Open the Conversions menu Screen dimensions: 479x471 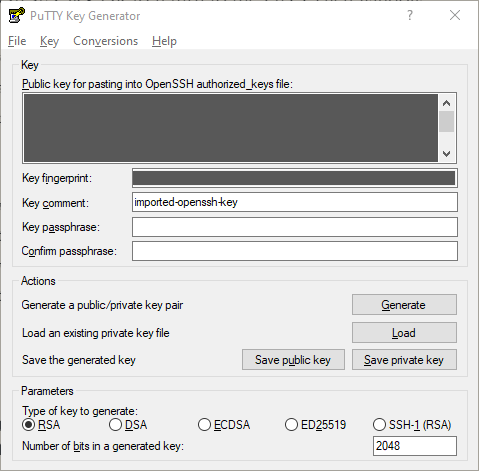point(105,41)
